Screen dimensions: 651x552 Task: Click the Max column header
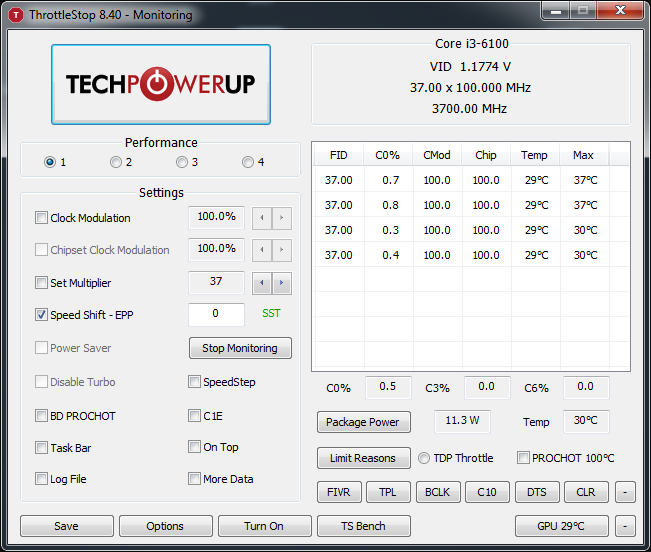[584, 155]
